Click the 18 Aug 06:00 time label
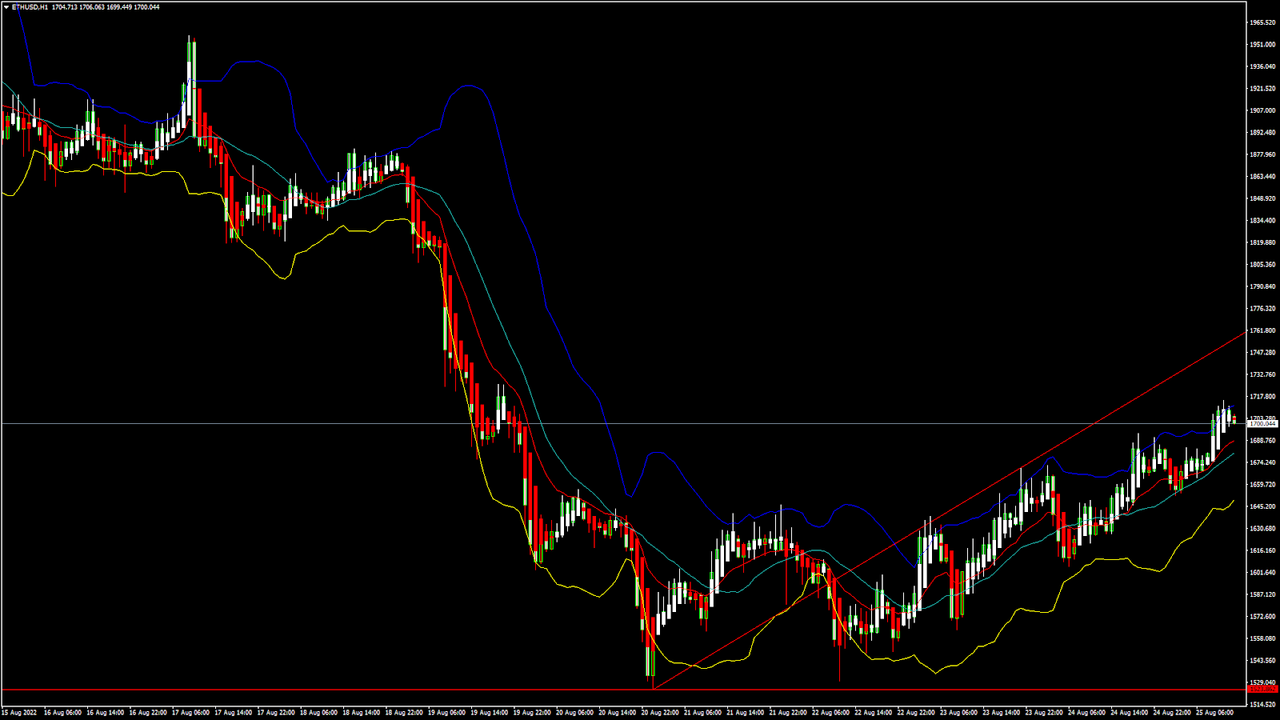Screen dimensions: 1280x720 pos(320,713)
